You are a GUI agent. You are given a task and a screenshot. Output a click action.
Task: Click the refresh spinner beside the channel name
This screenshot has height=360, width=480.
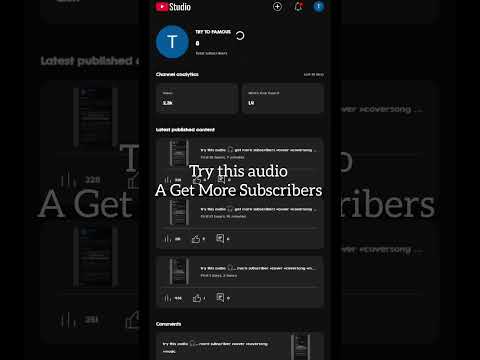[x=240, y=35]
